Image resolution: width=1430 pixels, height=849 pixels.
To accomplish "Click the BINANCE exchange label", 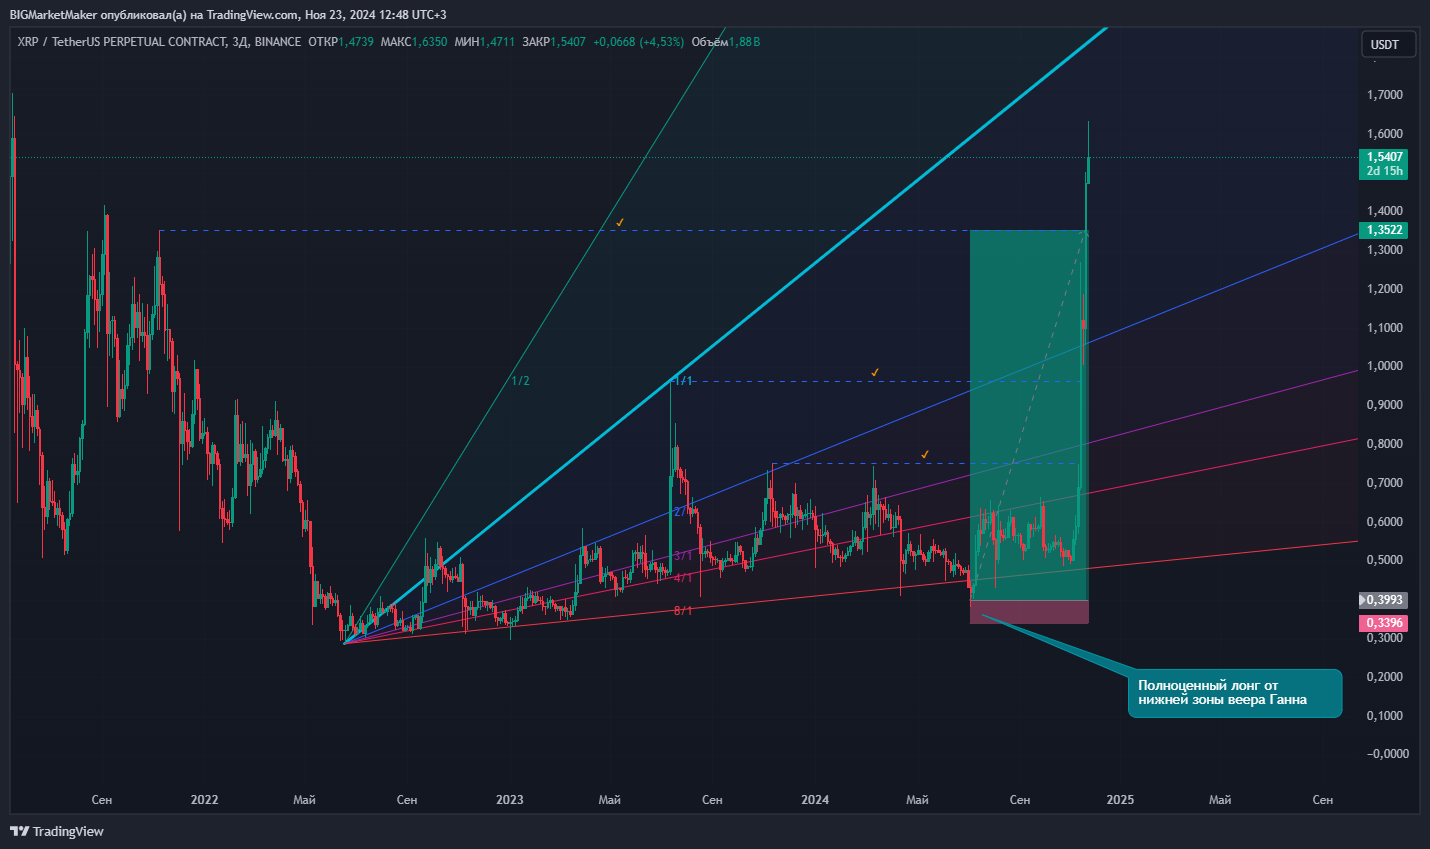I will [x=278, y=42].
